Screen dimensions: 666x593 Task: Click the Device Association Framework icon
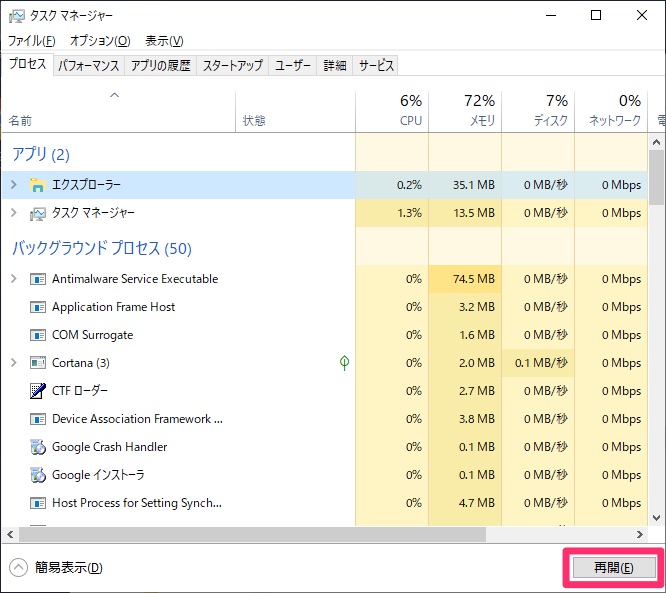pyautogui.click(x=38, y=419)
